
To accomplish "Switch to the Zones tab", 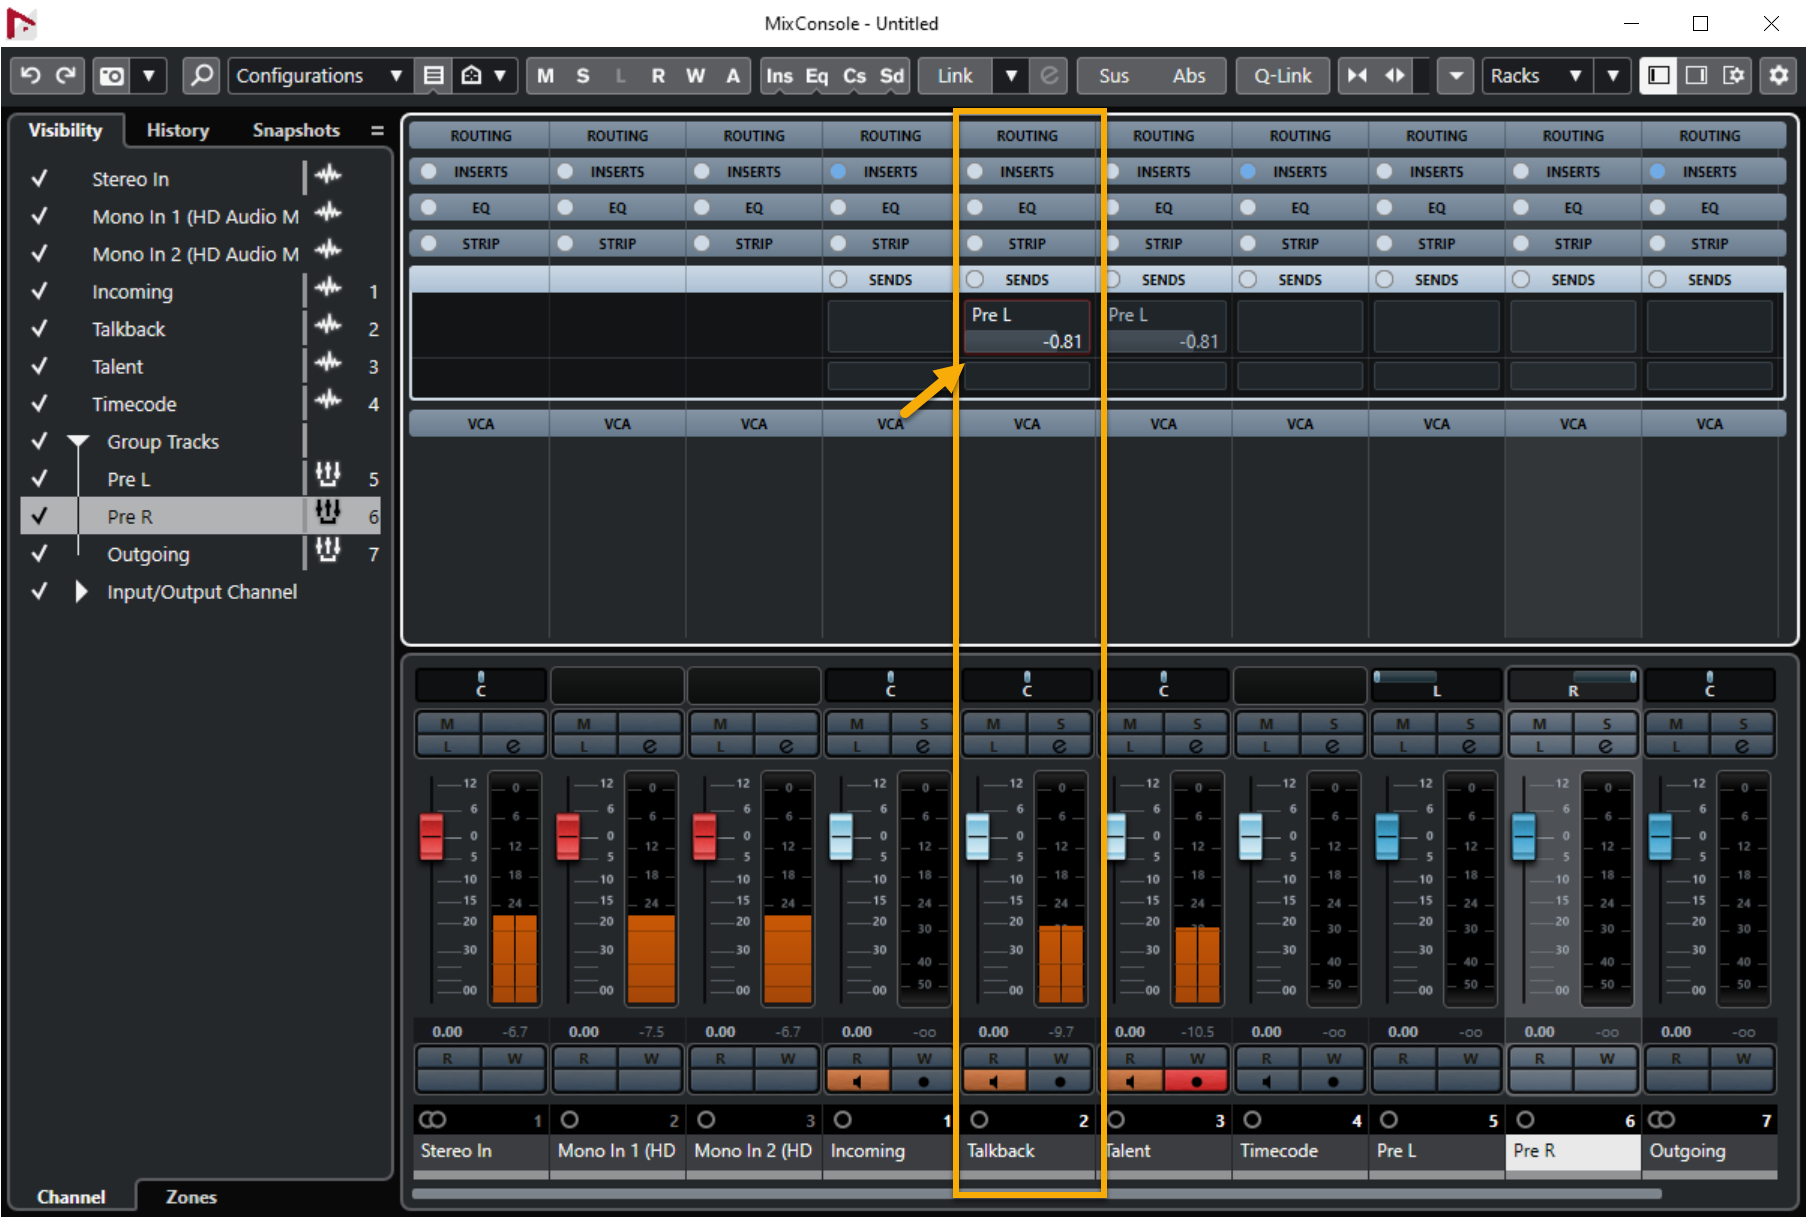I will pos(190,1197).
